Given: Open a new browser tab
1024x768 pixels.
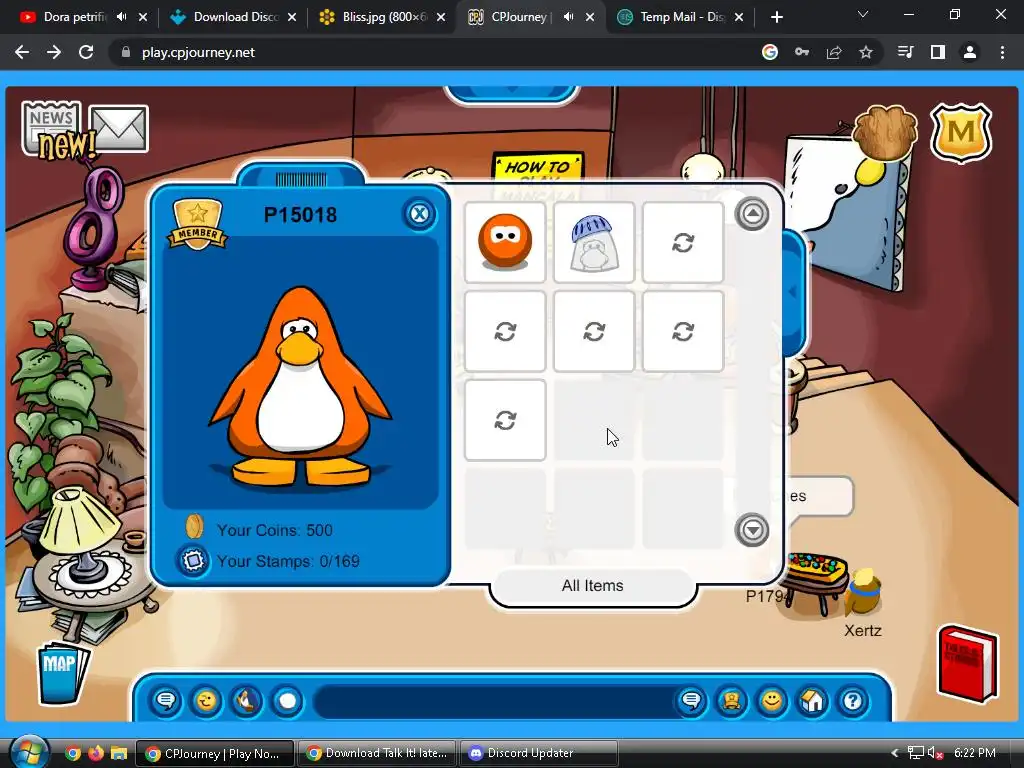Looking at the screenshot, I should pyautogui.click(x=776, y=17).
